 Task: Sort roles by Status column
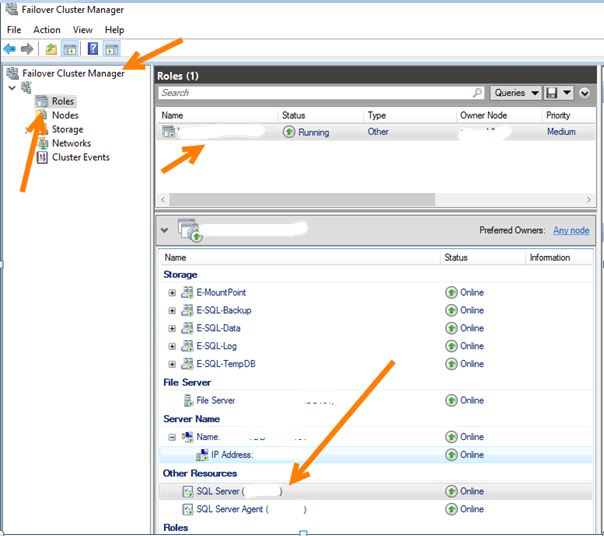[294, 115]
